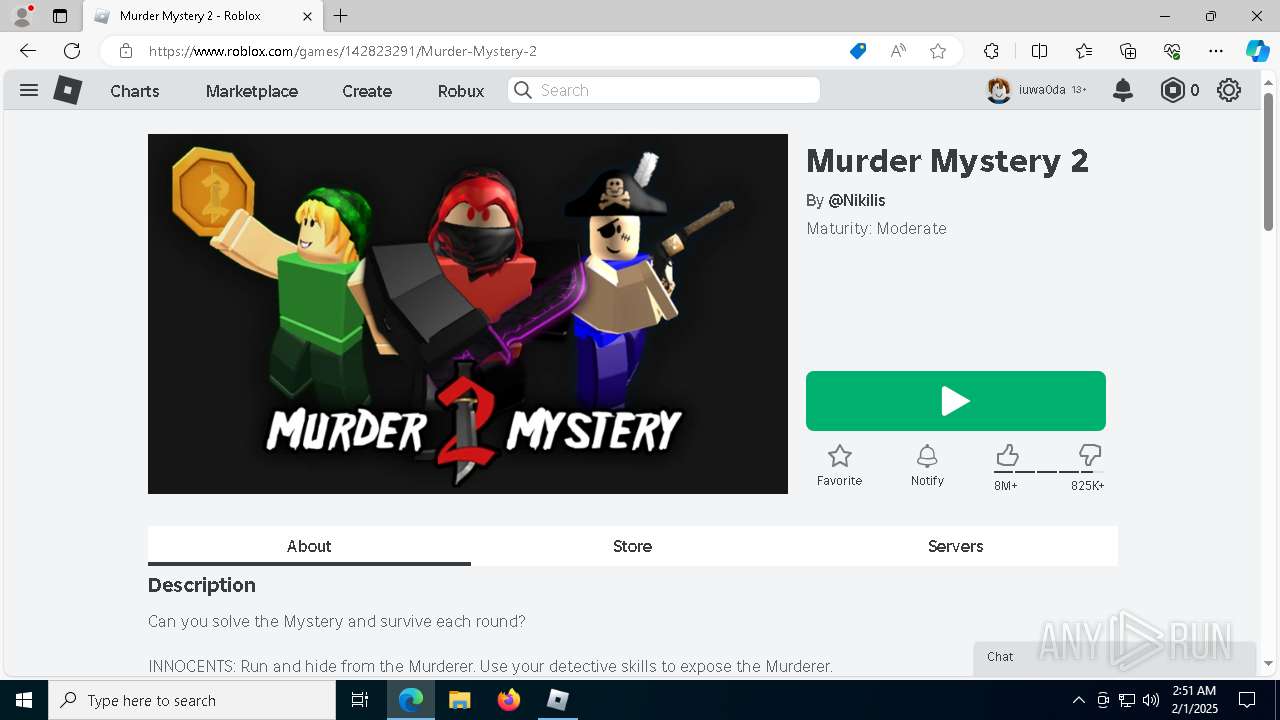Open Marketplace in Roblox navigation
Image resolution: width=1280 pixels, height=720 pixels.
252,91
